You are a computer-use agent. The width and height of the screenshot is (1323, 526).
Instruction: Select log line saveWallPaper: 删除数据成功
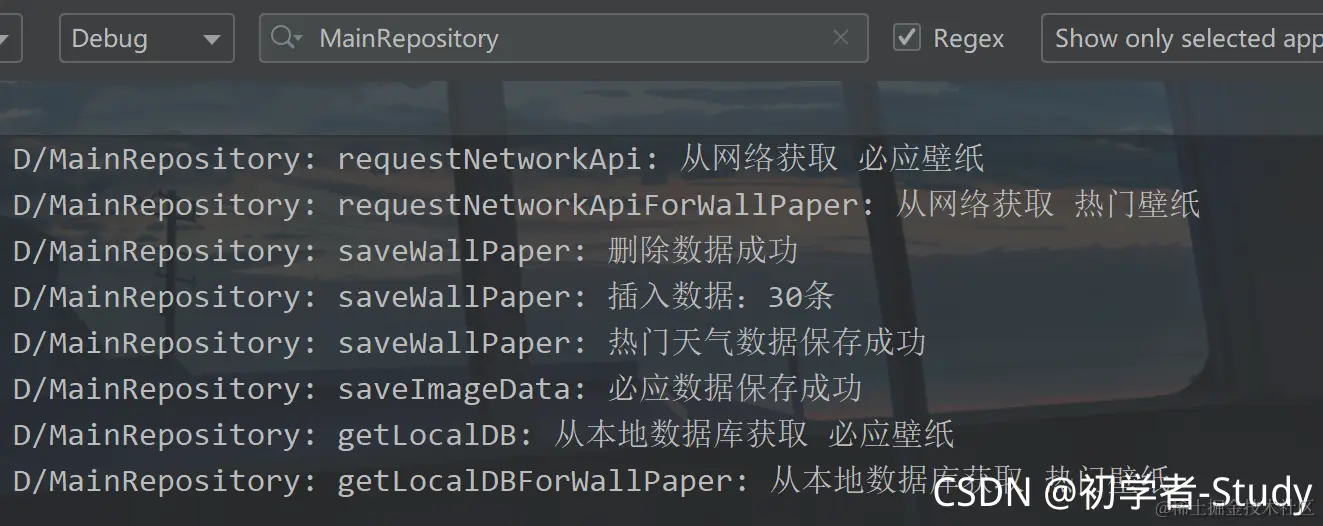click(405, 250)
